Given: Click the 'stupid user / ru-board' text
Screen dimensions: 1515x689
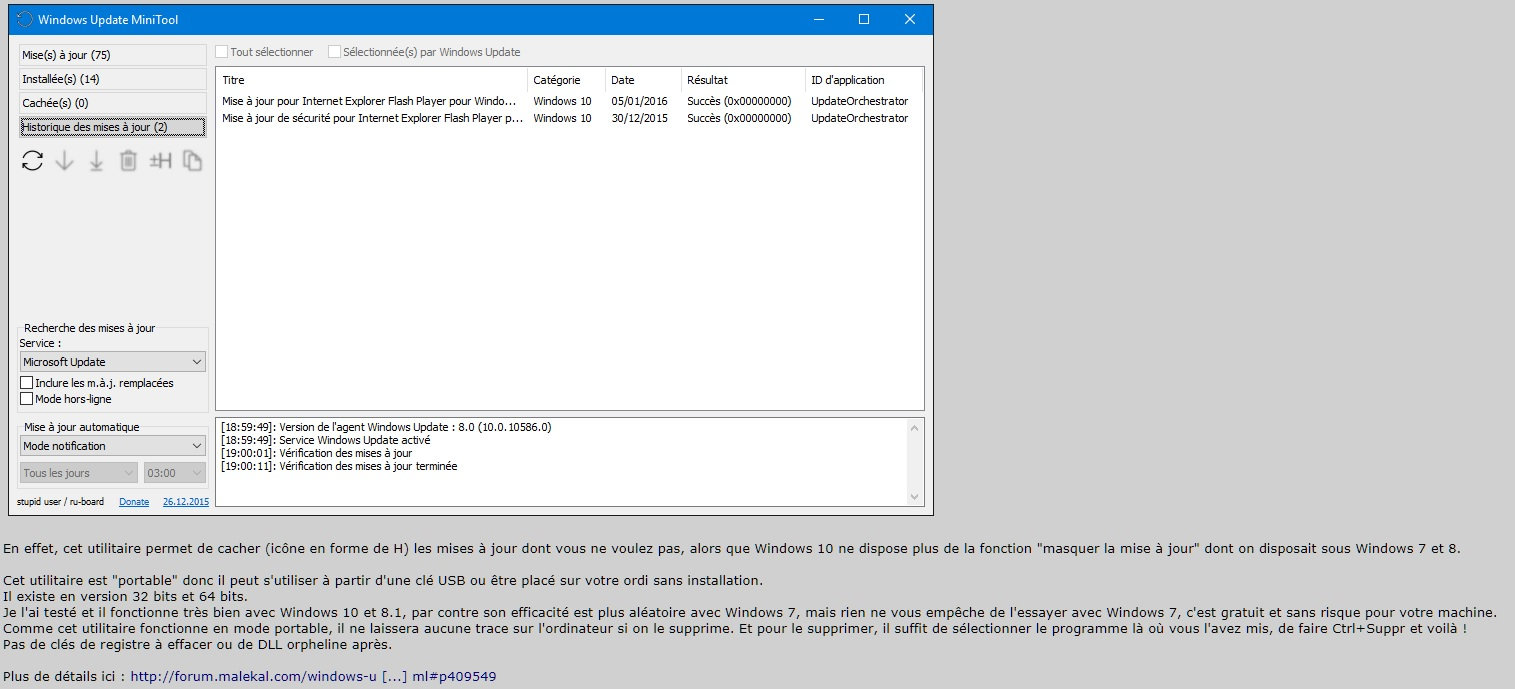Looking at the screenshot, I should click(61, 502).
